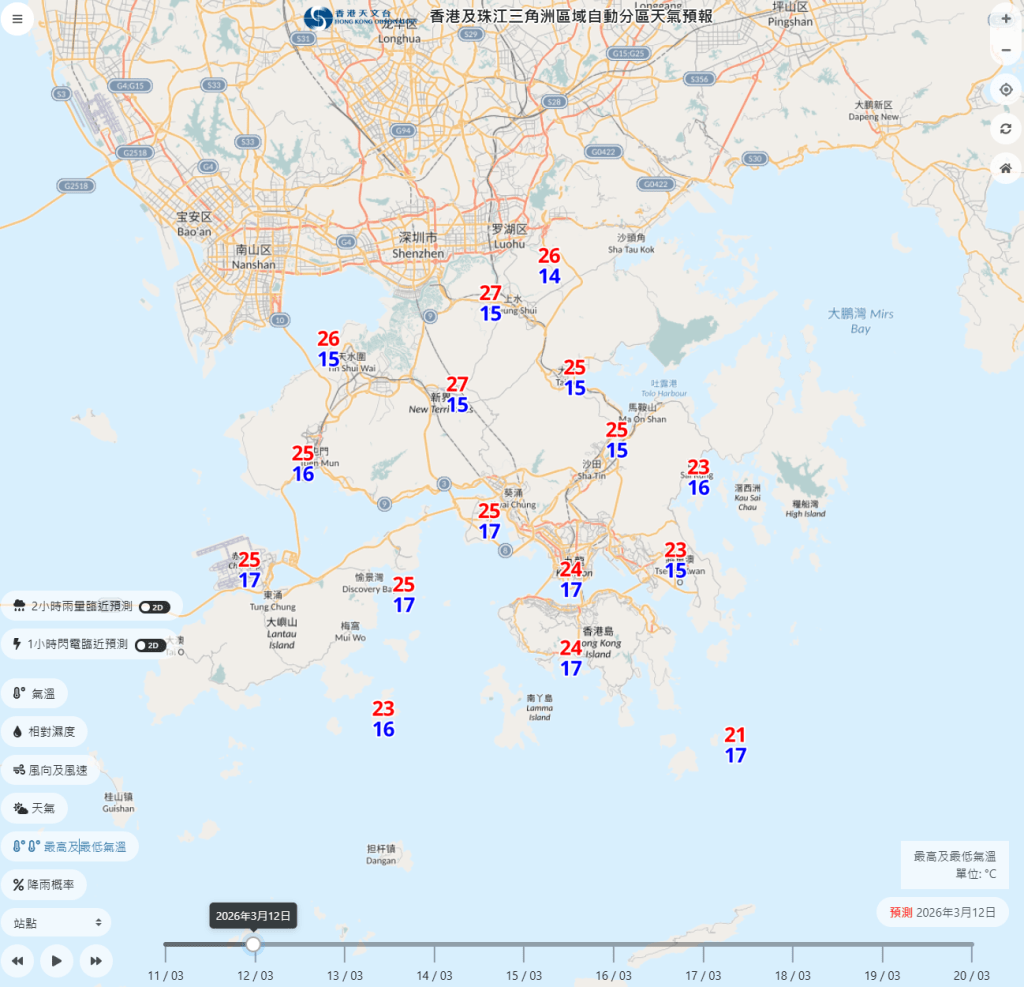Select the 相對濕度 humidity layer
The height and width of the screenshot is (987, 1024).
(44, 731)
